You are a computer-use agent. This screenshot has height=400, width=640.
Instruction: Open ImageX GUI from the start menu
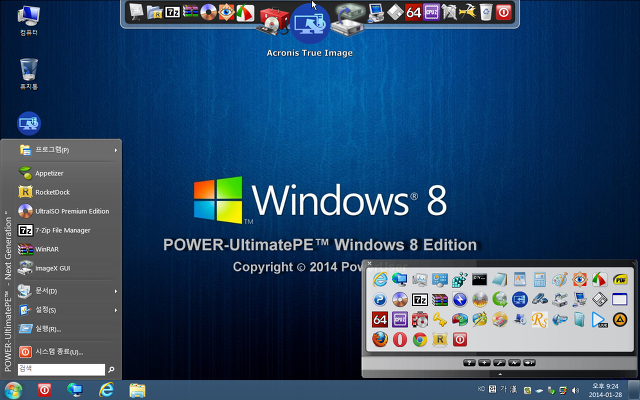(x=69, y=268)
